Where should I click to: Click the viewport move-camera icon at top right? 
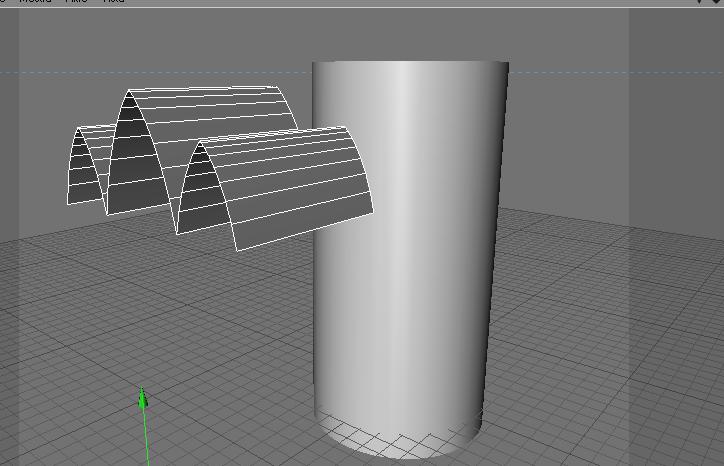(x=700, y=1)
